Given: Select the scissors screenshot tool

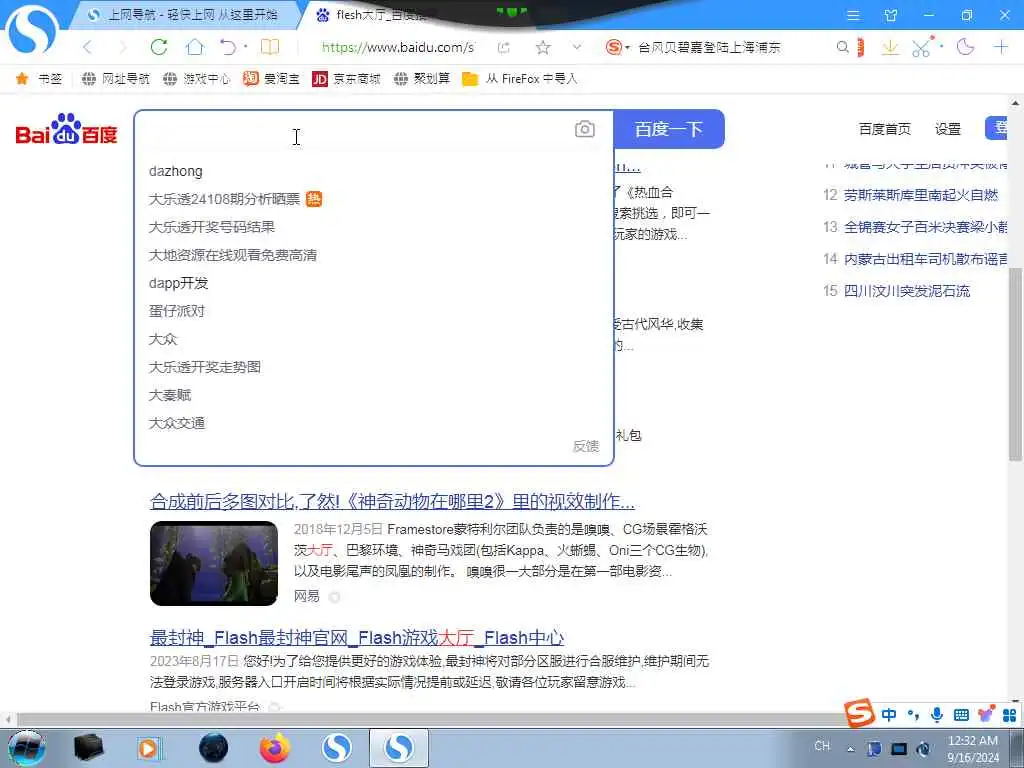Looking at the screenshot, I should 921,48.
